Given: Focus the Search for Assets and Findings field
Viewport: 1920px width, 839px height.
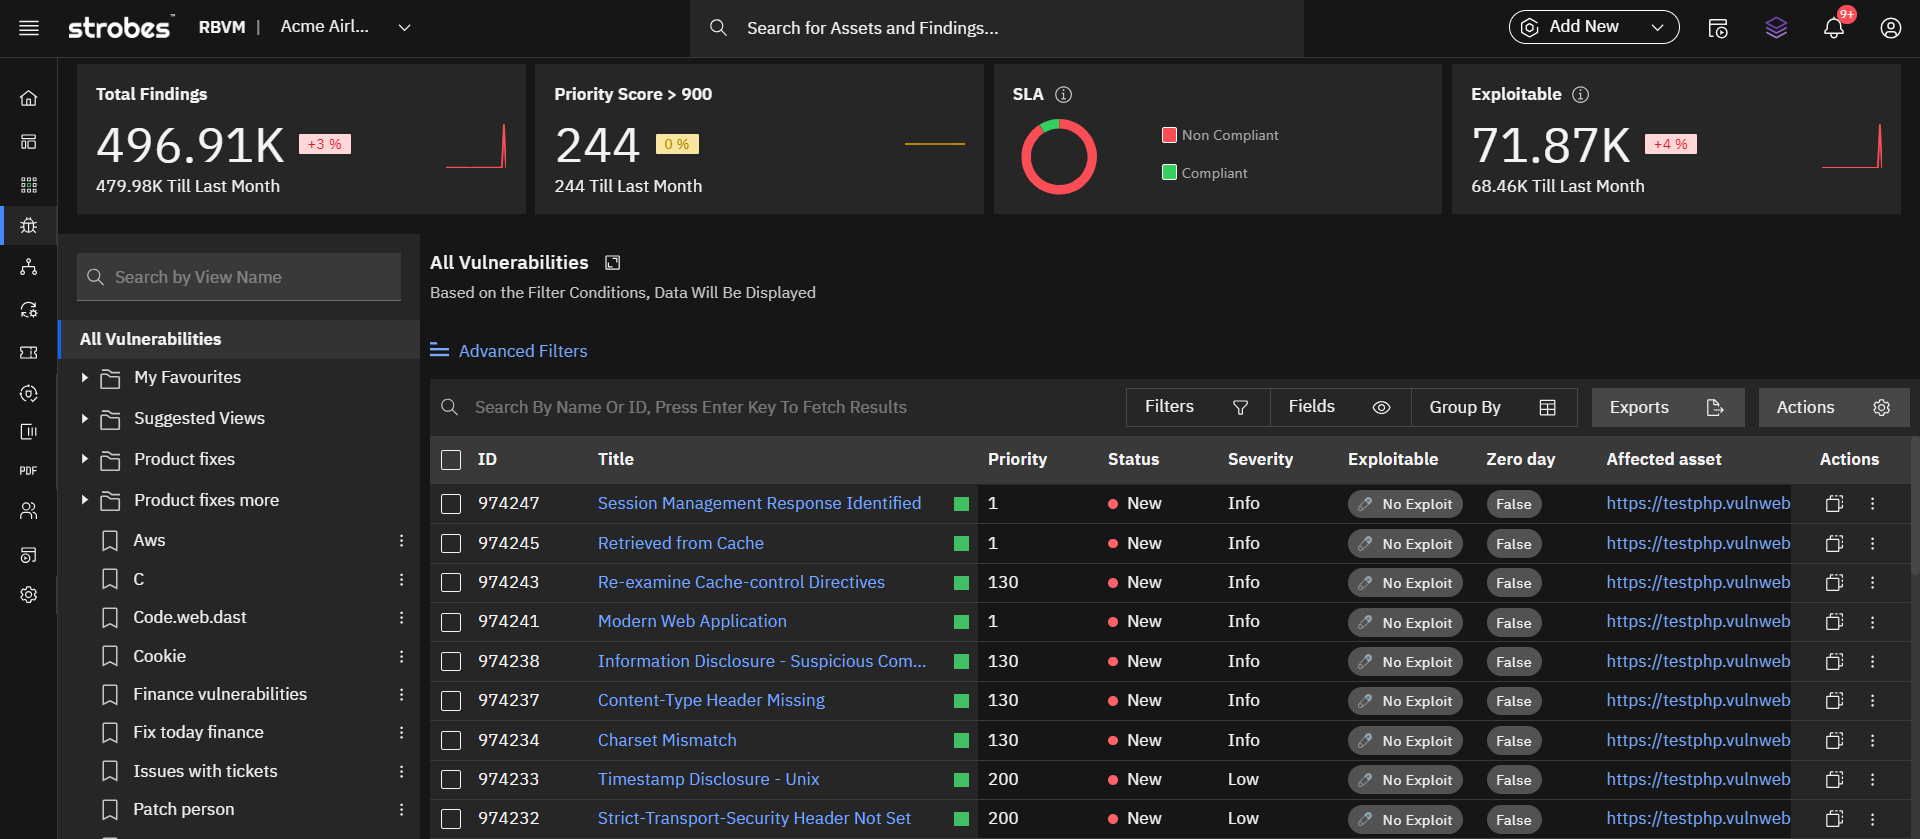Looking at the screenshot, I should point(996,28).
